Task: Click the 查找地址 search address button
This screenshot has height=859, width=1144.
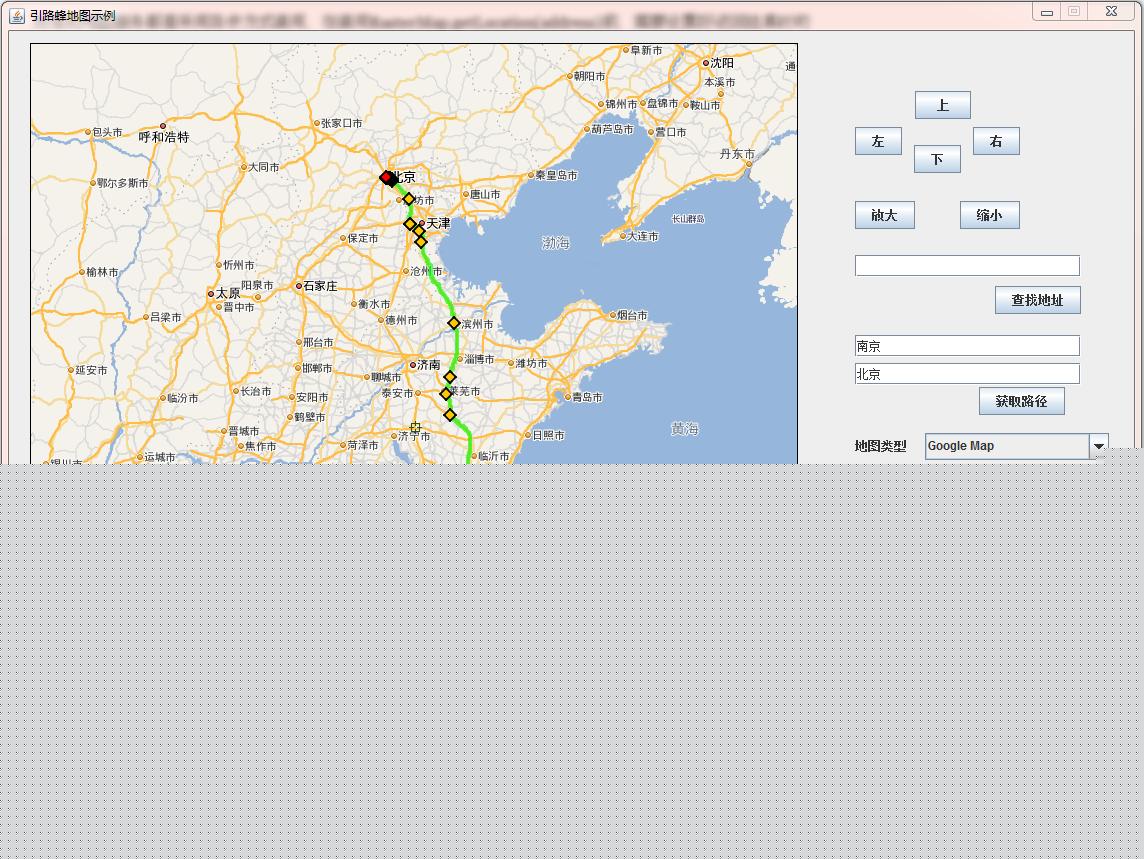Action: 1037,300
